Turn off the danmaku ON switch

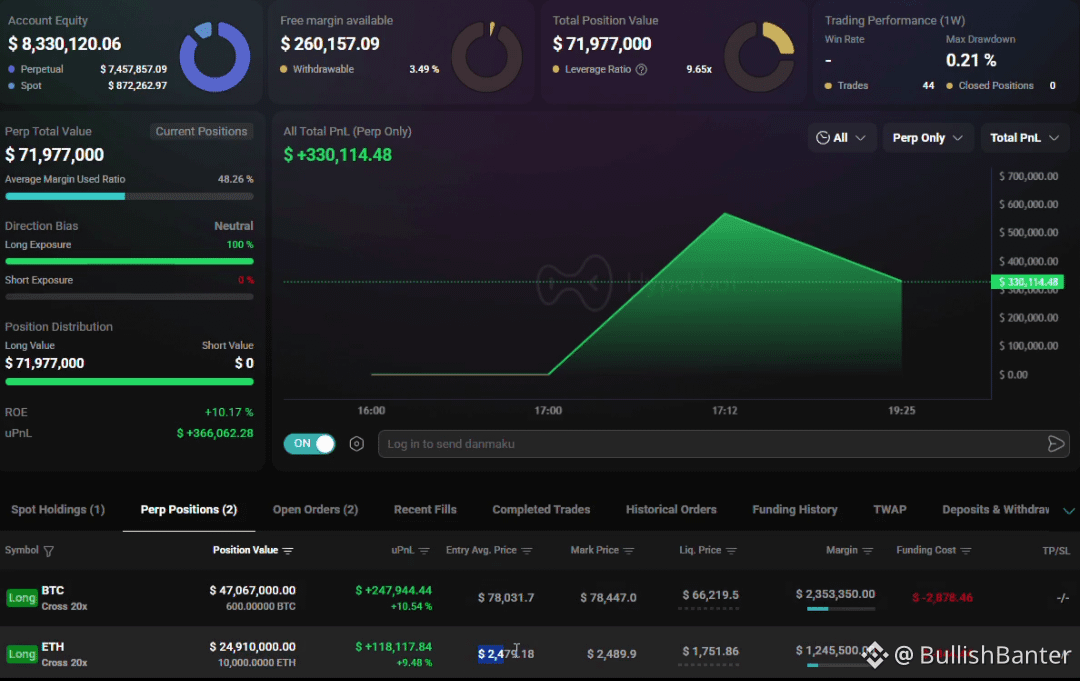click(309, 444)
